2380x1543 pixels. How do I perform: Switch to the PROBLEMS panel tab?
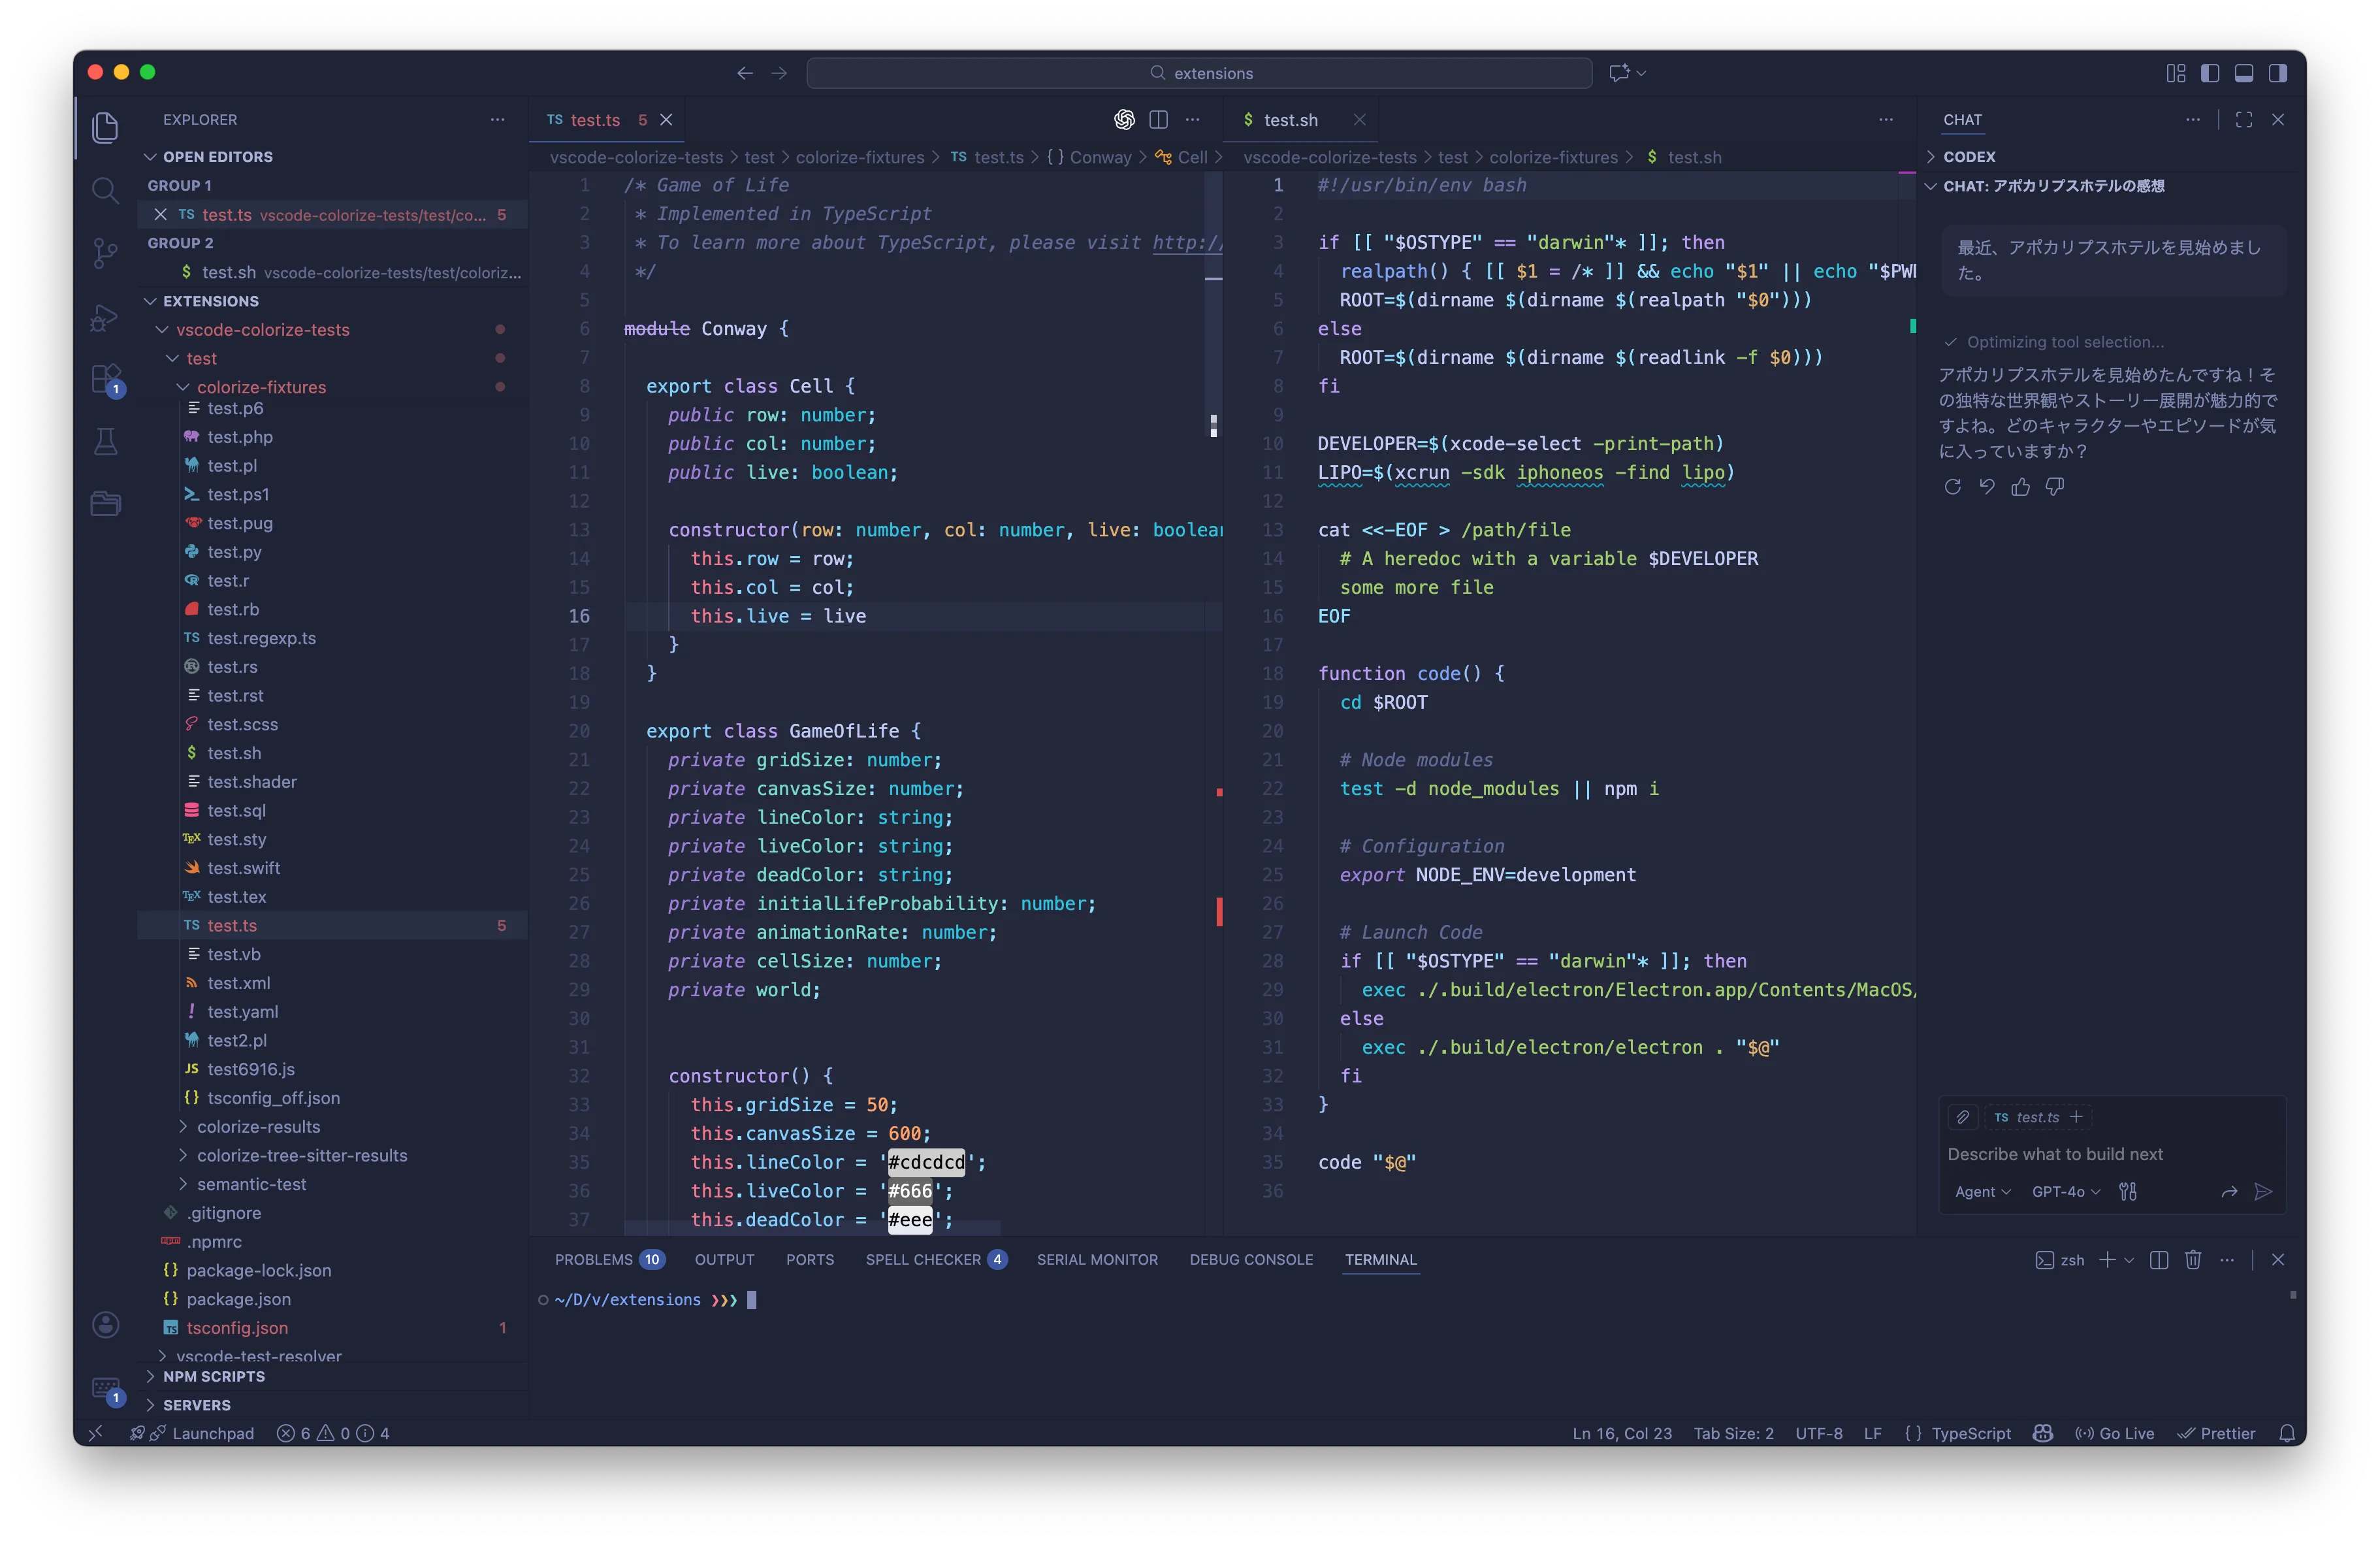594,1260
